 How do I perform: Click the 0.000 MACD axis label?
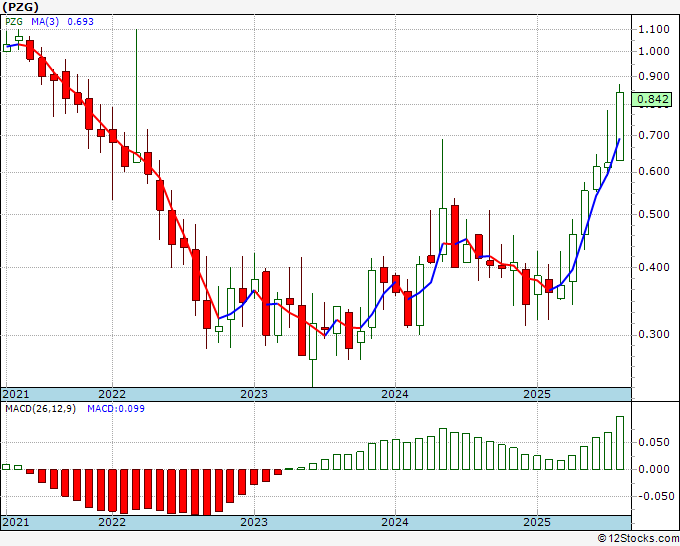click(x=654, y=469)
